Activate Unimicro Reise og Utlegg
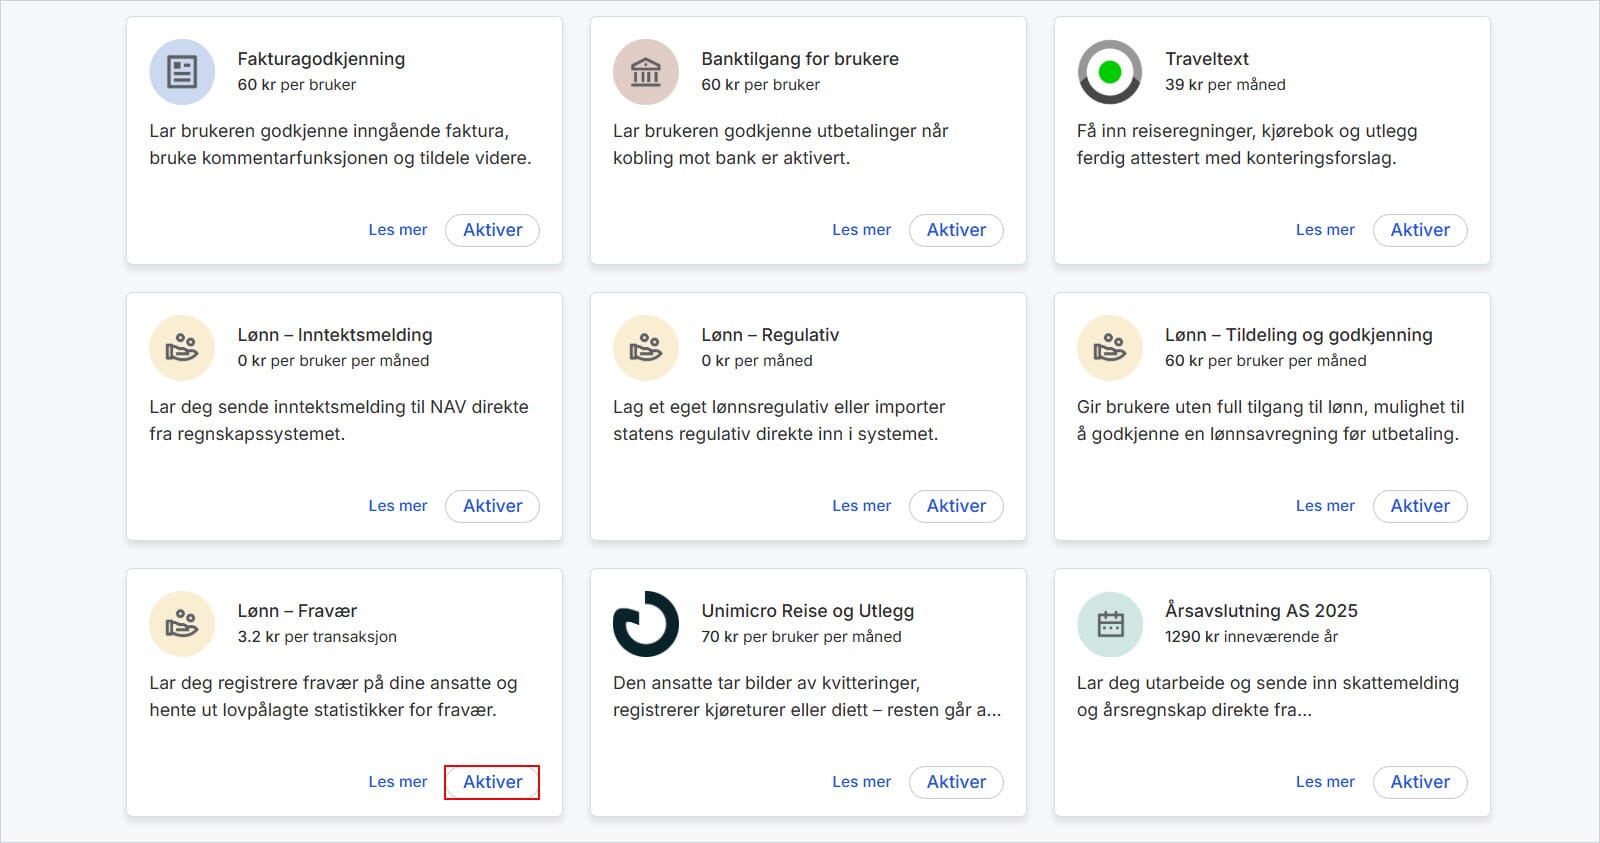This screenshot has height=843, width=1600. click(956, 782)
